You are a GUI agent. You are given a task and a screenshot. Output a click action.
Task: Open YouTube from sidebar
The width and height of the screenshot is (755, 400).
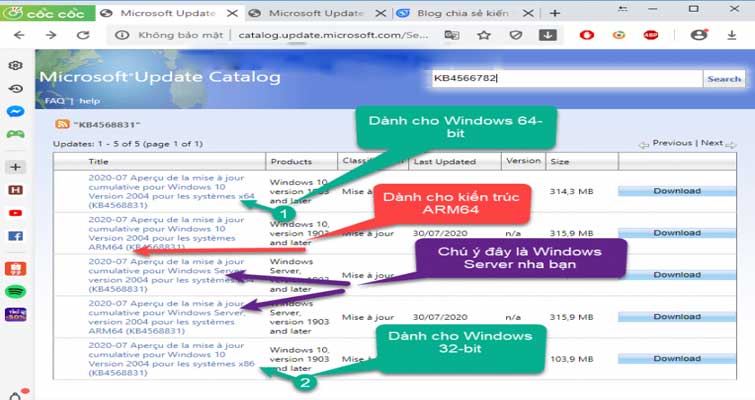15,213
